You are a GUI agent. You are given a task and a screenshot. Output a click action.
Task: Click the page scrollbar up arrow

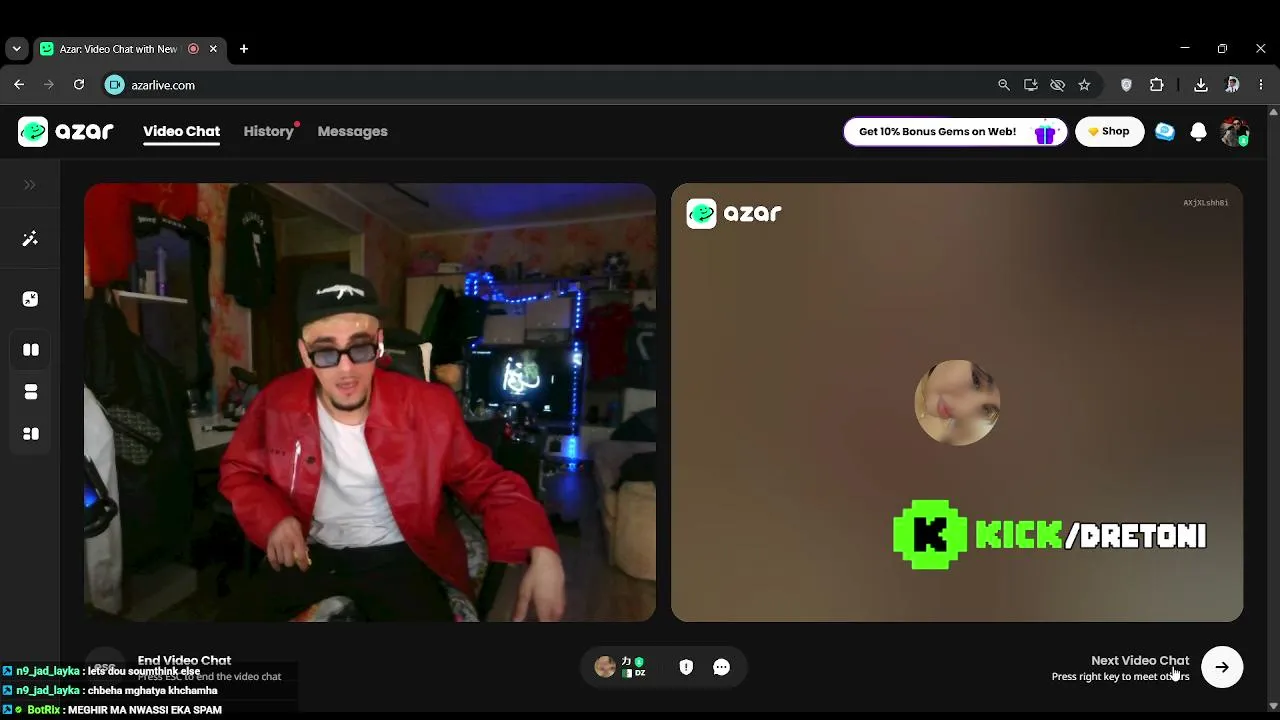click(1274, 110)
